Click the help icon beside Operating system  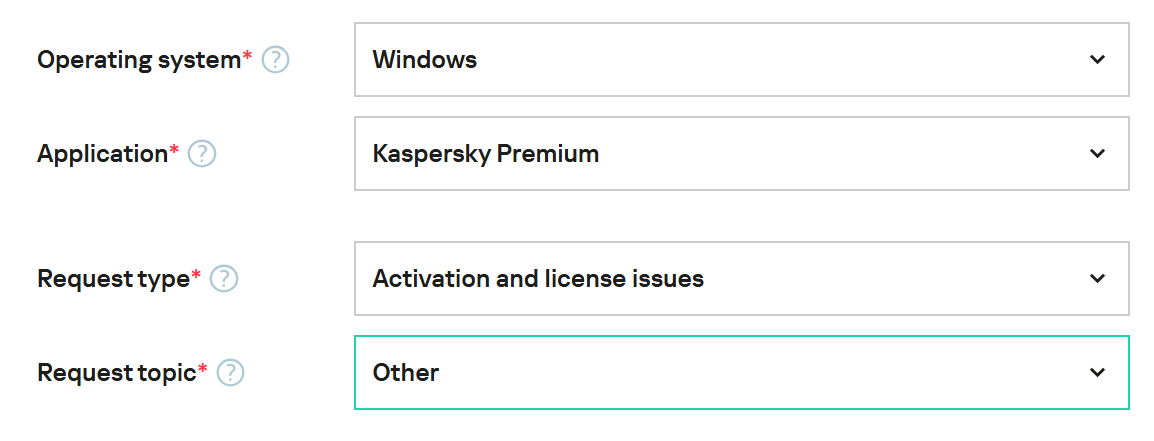point(275,60)
